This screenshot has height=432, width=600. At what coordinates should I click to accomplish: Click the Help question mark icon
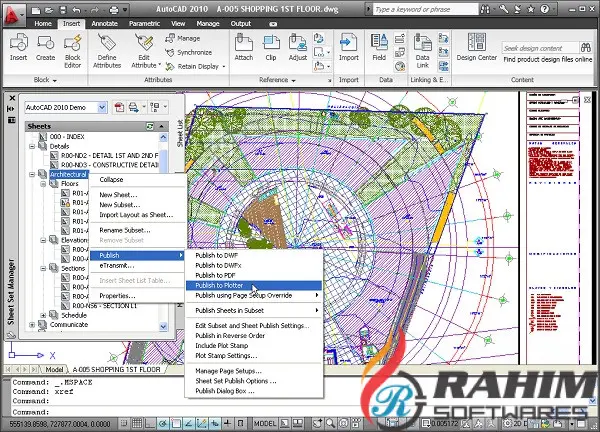pos(545,10)
